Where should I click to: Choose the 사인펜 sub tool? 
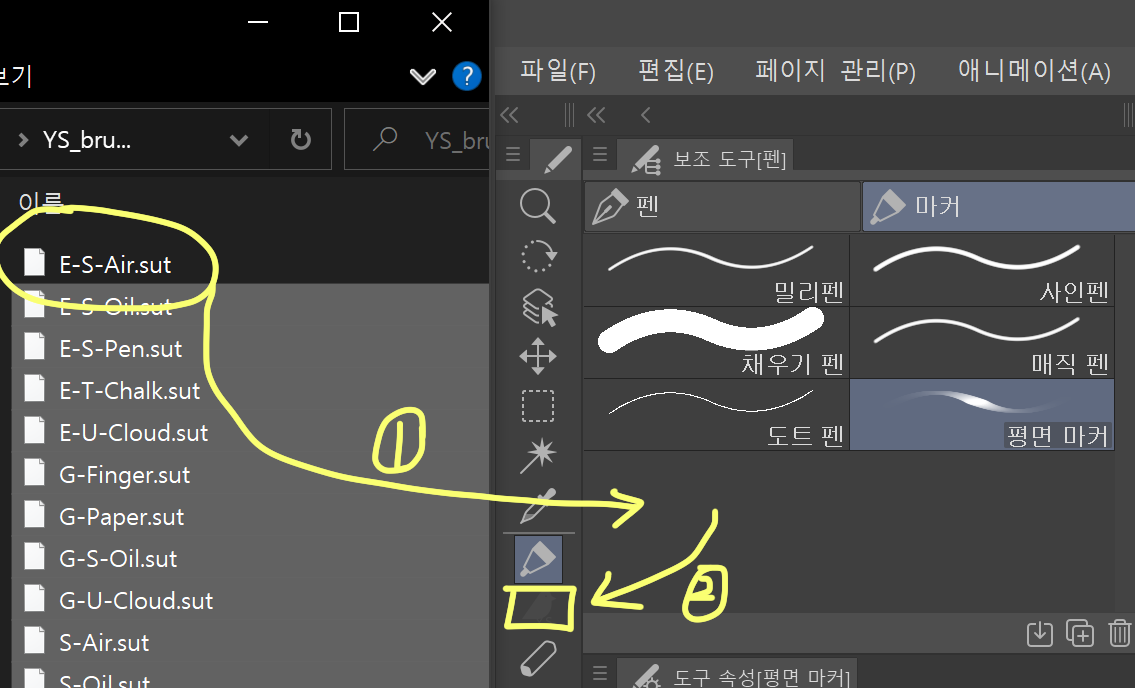coord(982,270)
